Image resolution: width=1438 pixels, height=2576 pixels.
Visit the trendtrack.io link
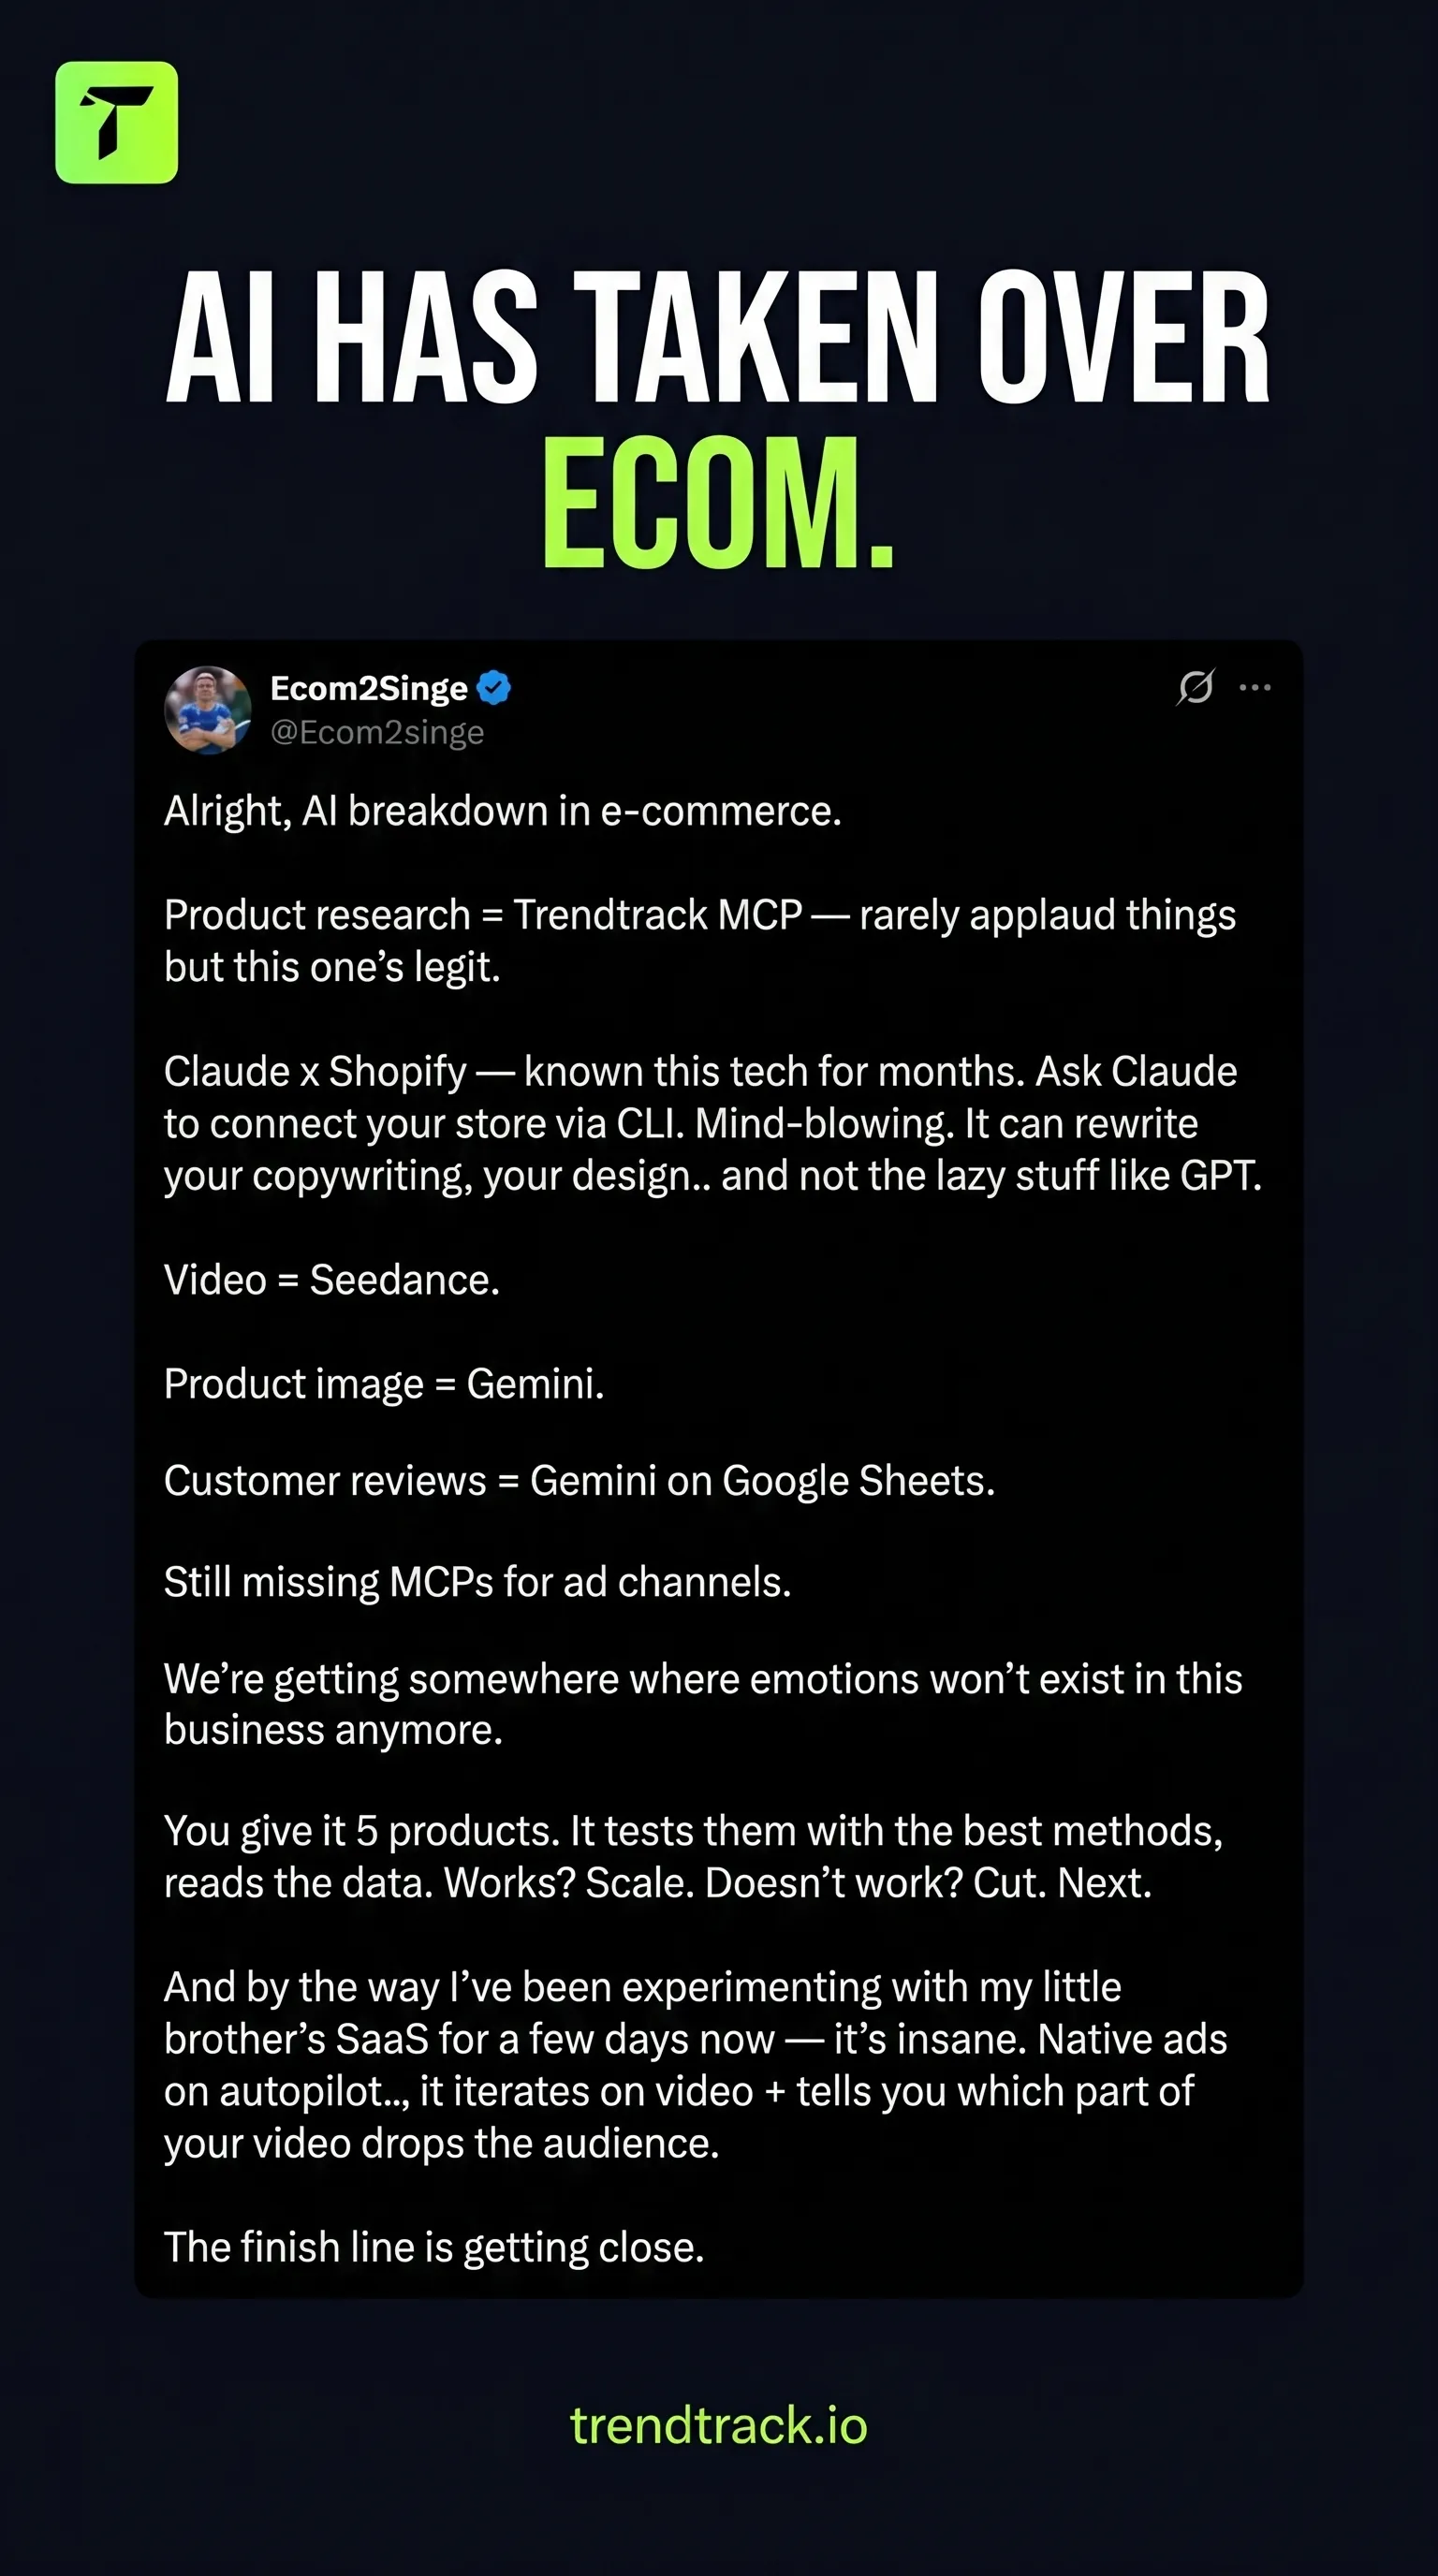(719, 2426)
